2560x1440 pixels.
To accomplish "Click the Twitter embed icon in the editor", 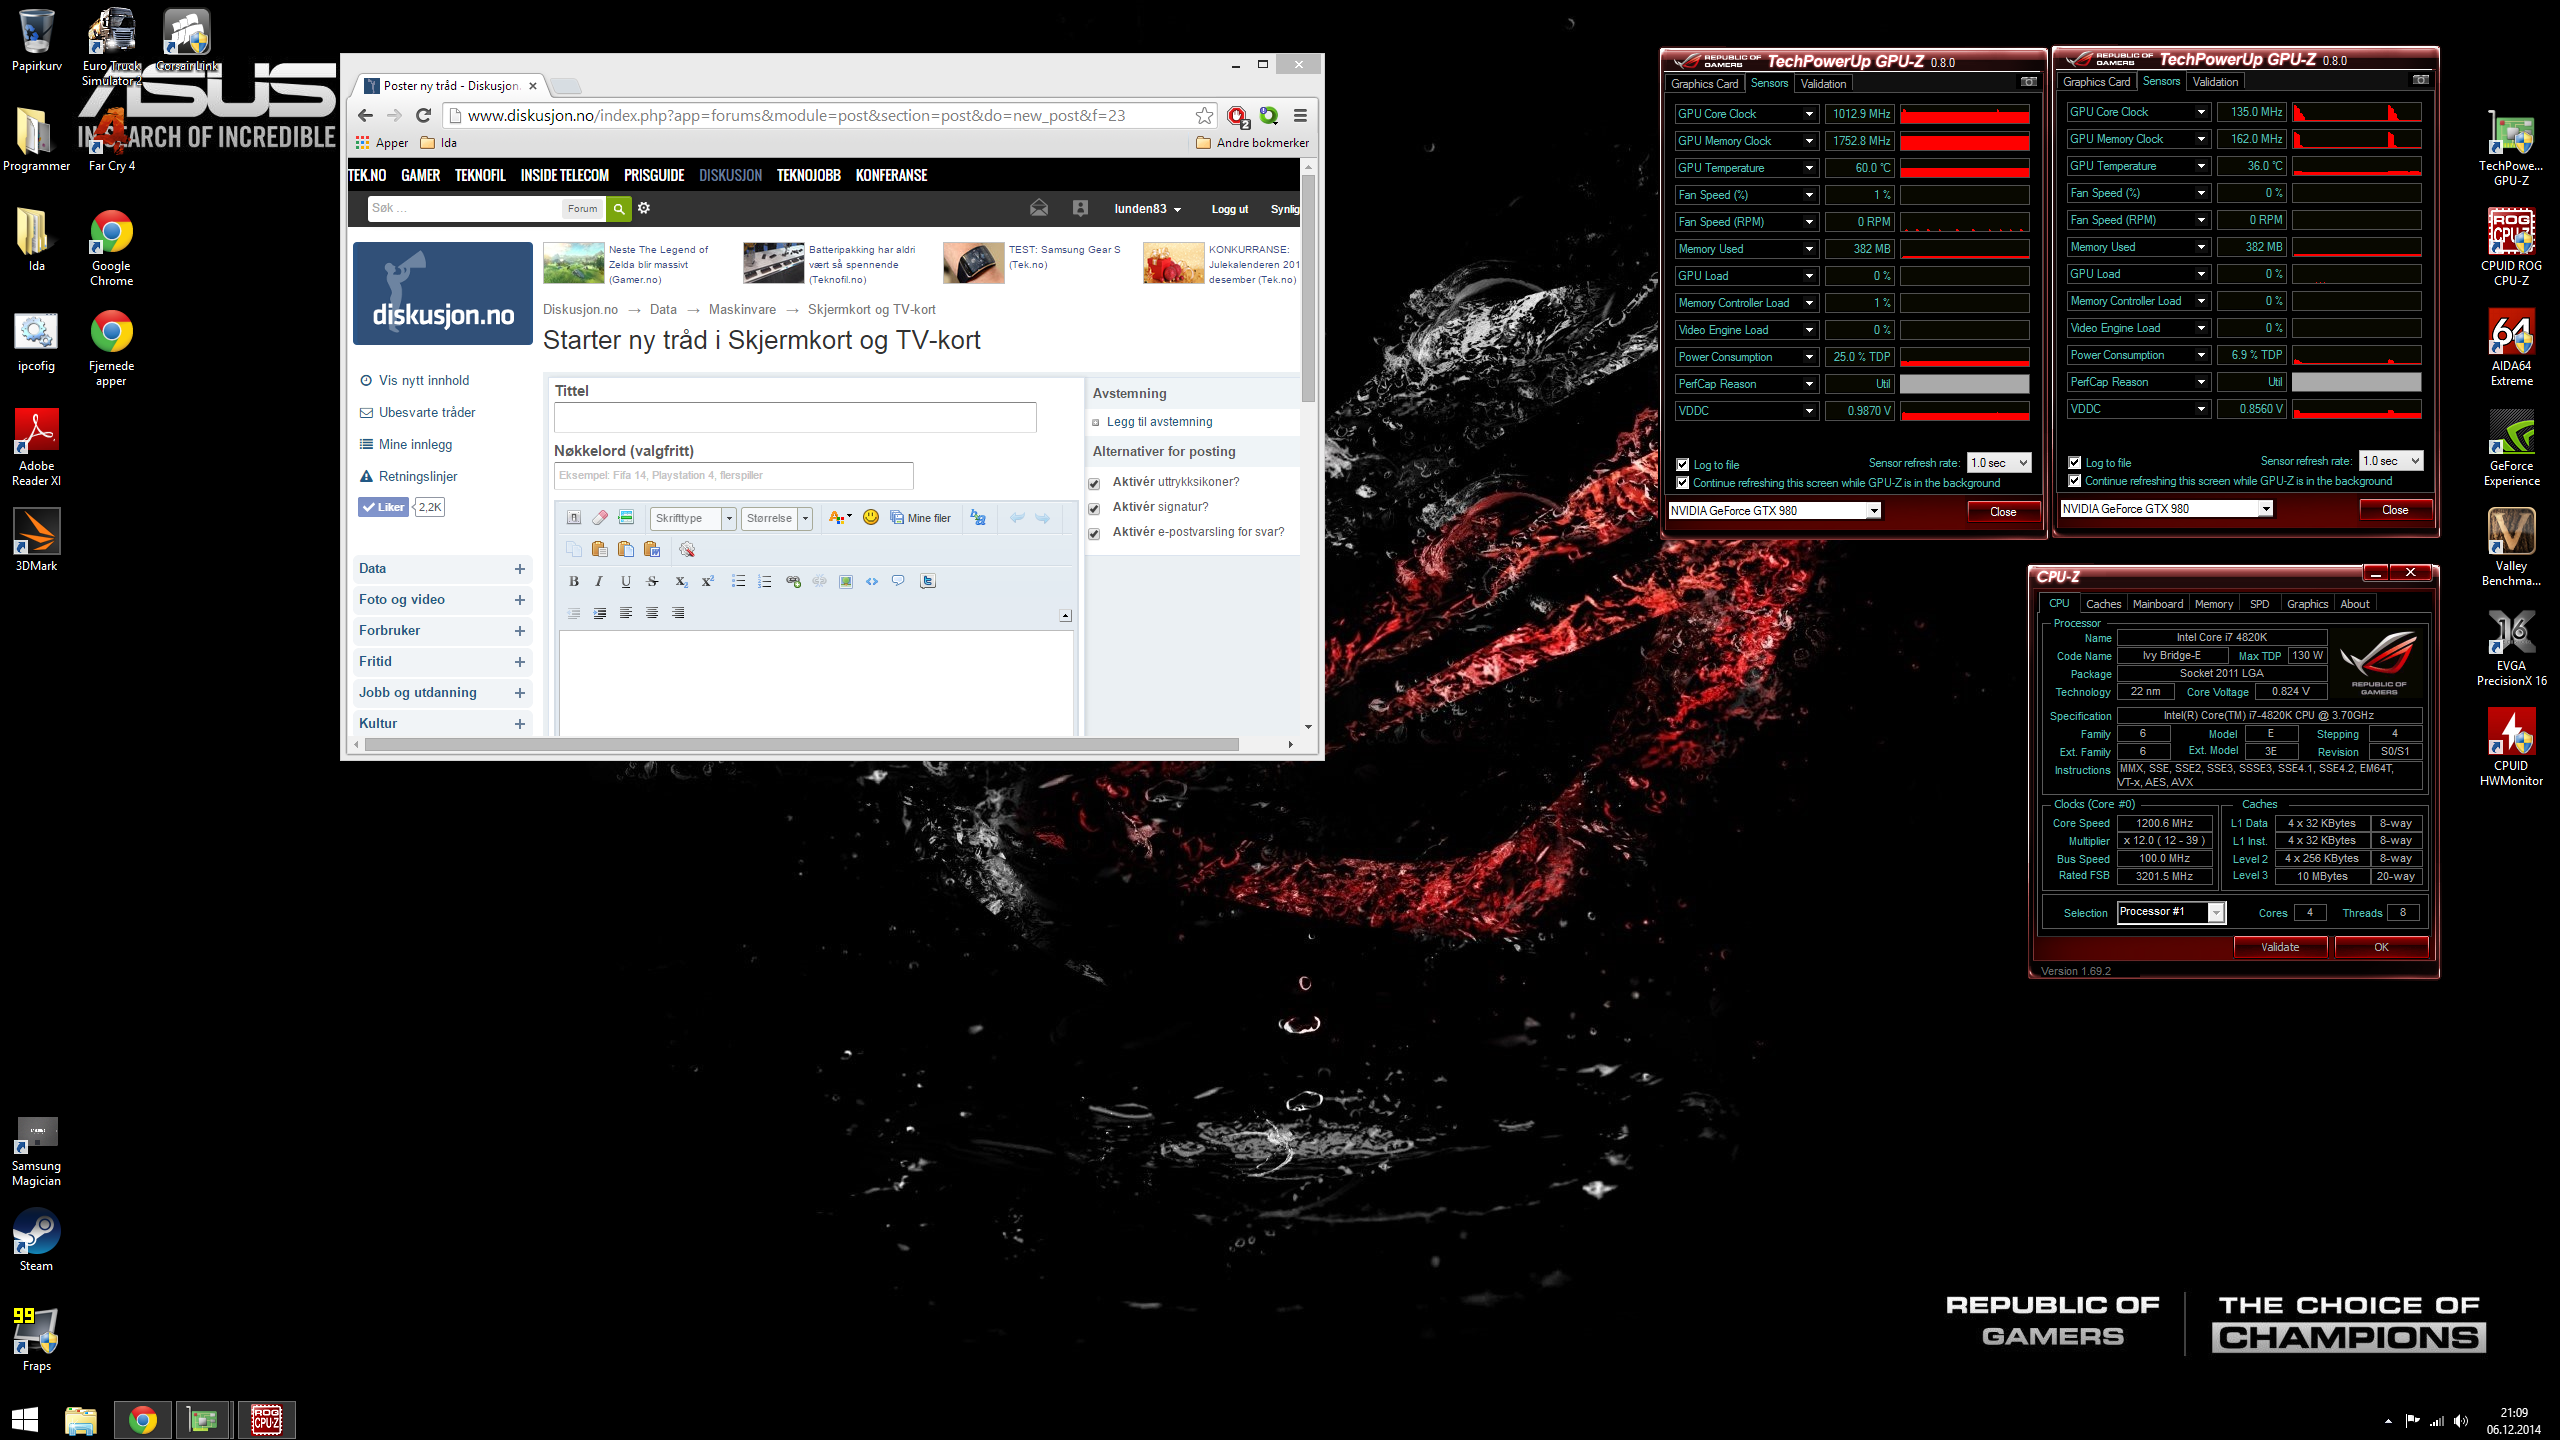I will click(x=928, y=581).
